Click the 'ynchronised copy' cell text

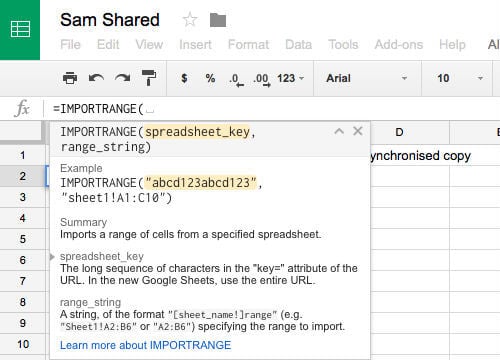point(421,156)
